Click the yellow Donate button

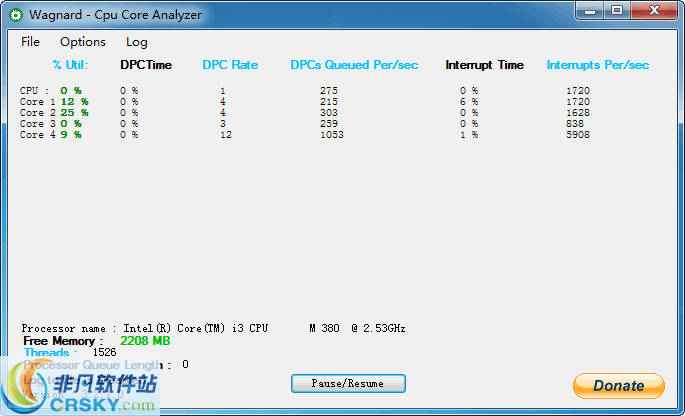[619, 385]
